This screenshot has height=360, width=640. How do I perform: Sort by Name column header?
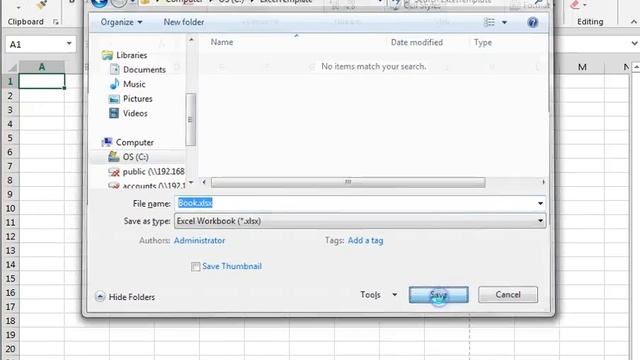(222, 42)
